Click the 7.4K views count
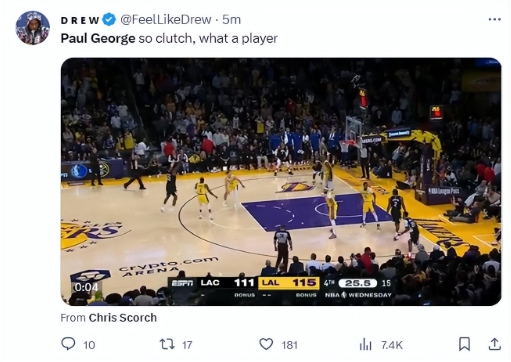This screenshot has width=511, height=362. click(x=392, y=345)
